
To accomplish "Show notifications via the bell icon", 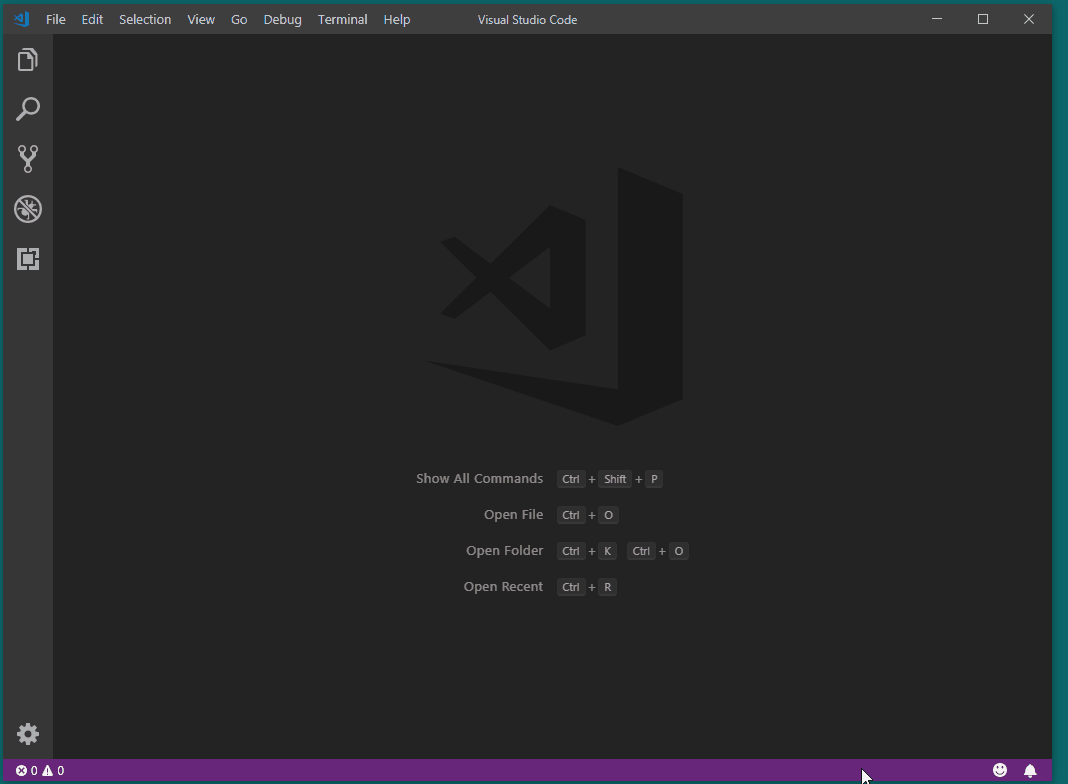I will click(1031, 770).
